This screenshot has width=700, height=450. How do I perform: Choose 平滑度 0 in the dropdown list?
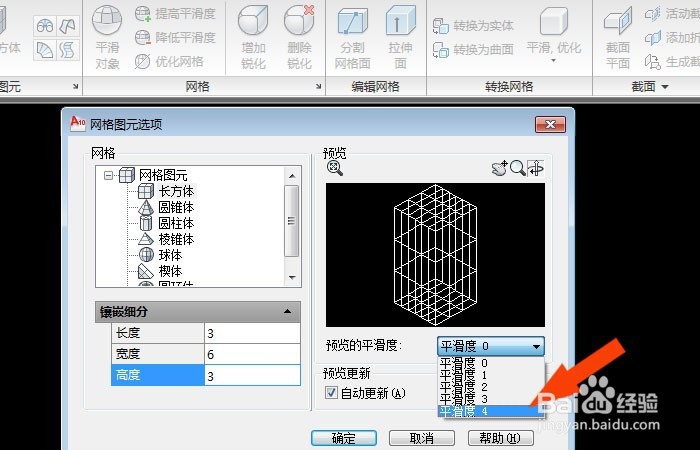tap(491, 362)
